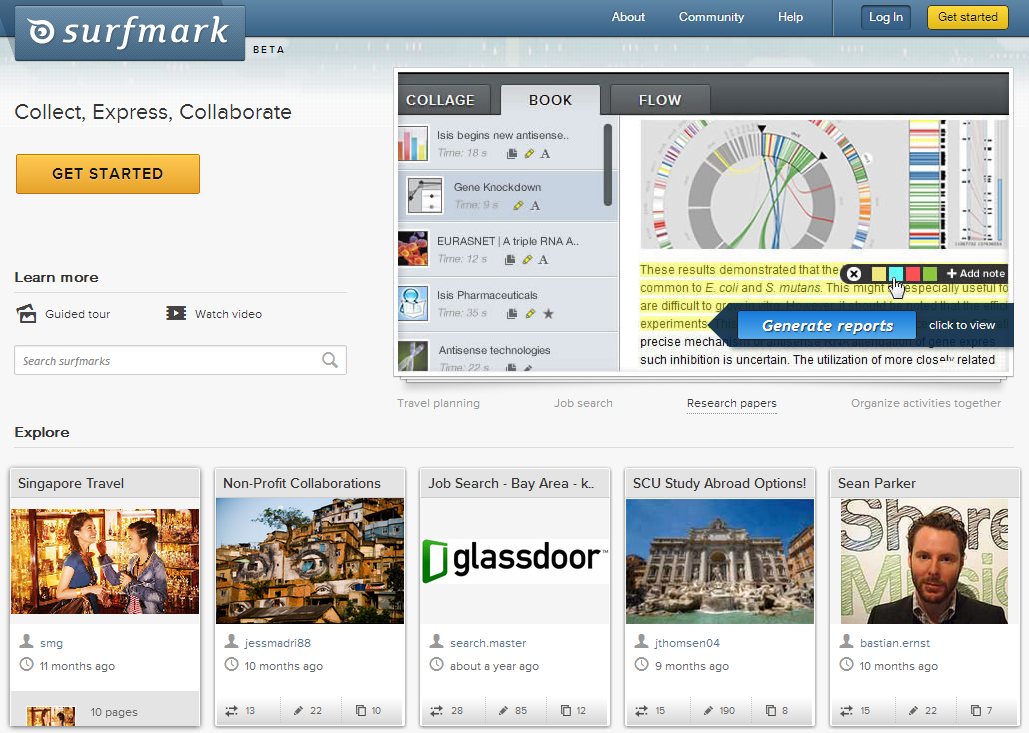The width and height of the screenshot is (1029, 733).
Task: Open the Watch video link
Action: (228, 314)
